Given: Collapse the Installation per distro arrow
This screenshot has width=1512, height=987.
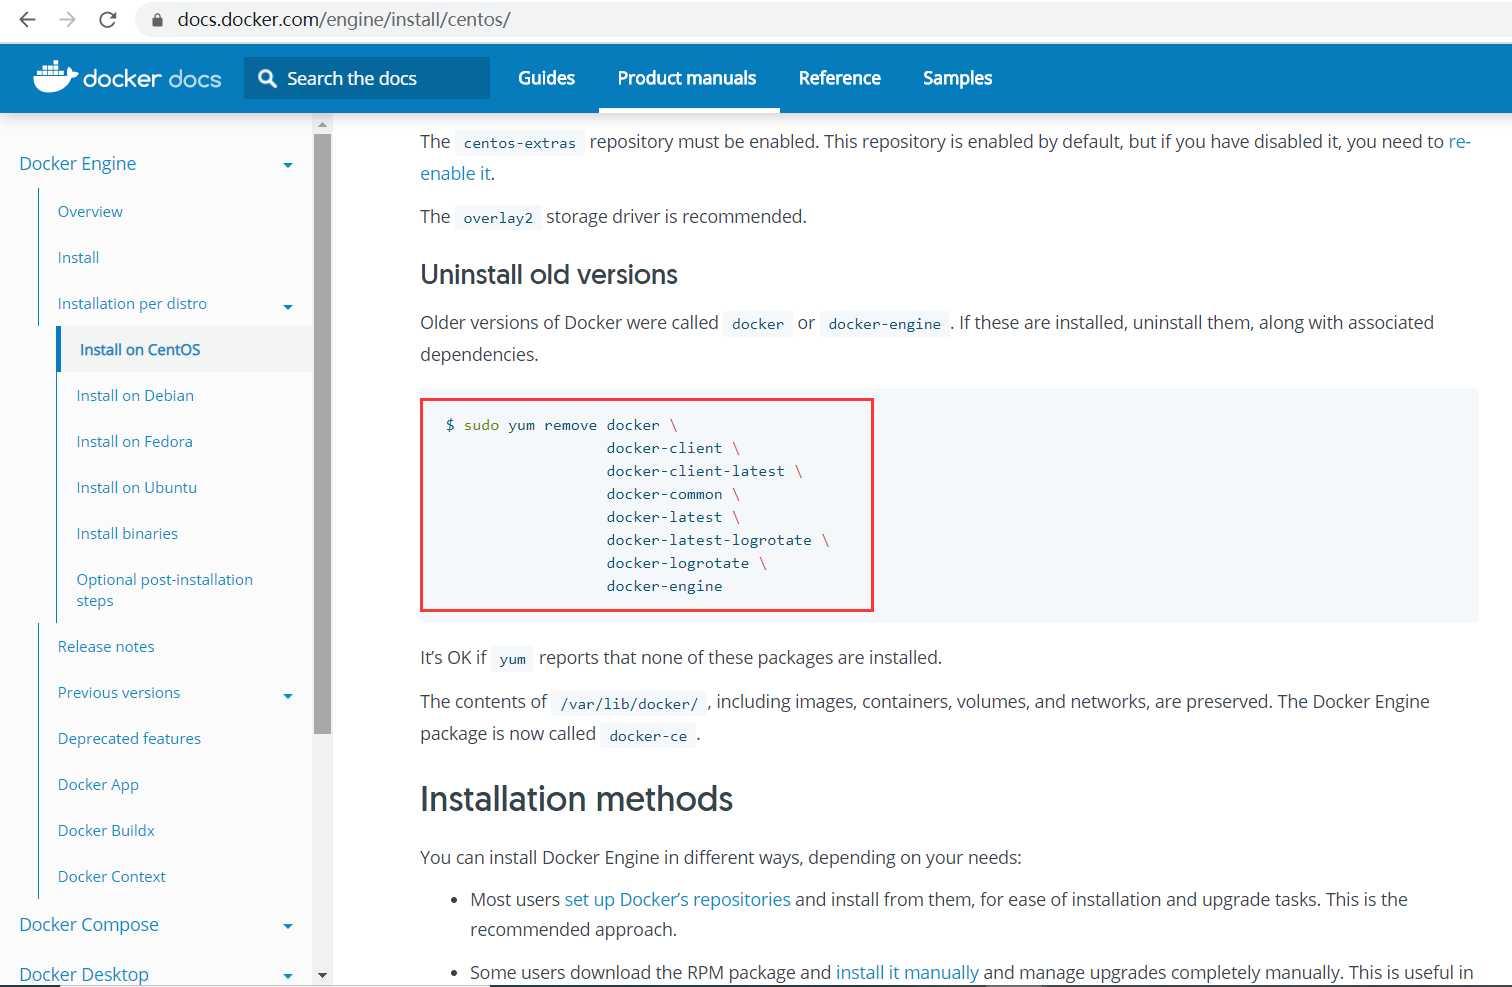Looking at the screenshot, I should pos(288,307).
